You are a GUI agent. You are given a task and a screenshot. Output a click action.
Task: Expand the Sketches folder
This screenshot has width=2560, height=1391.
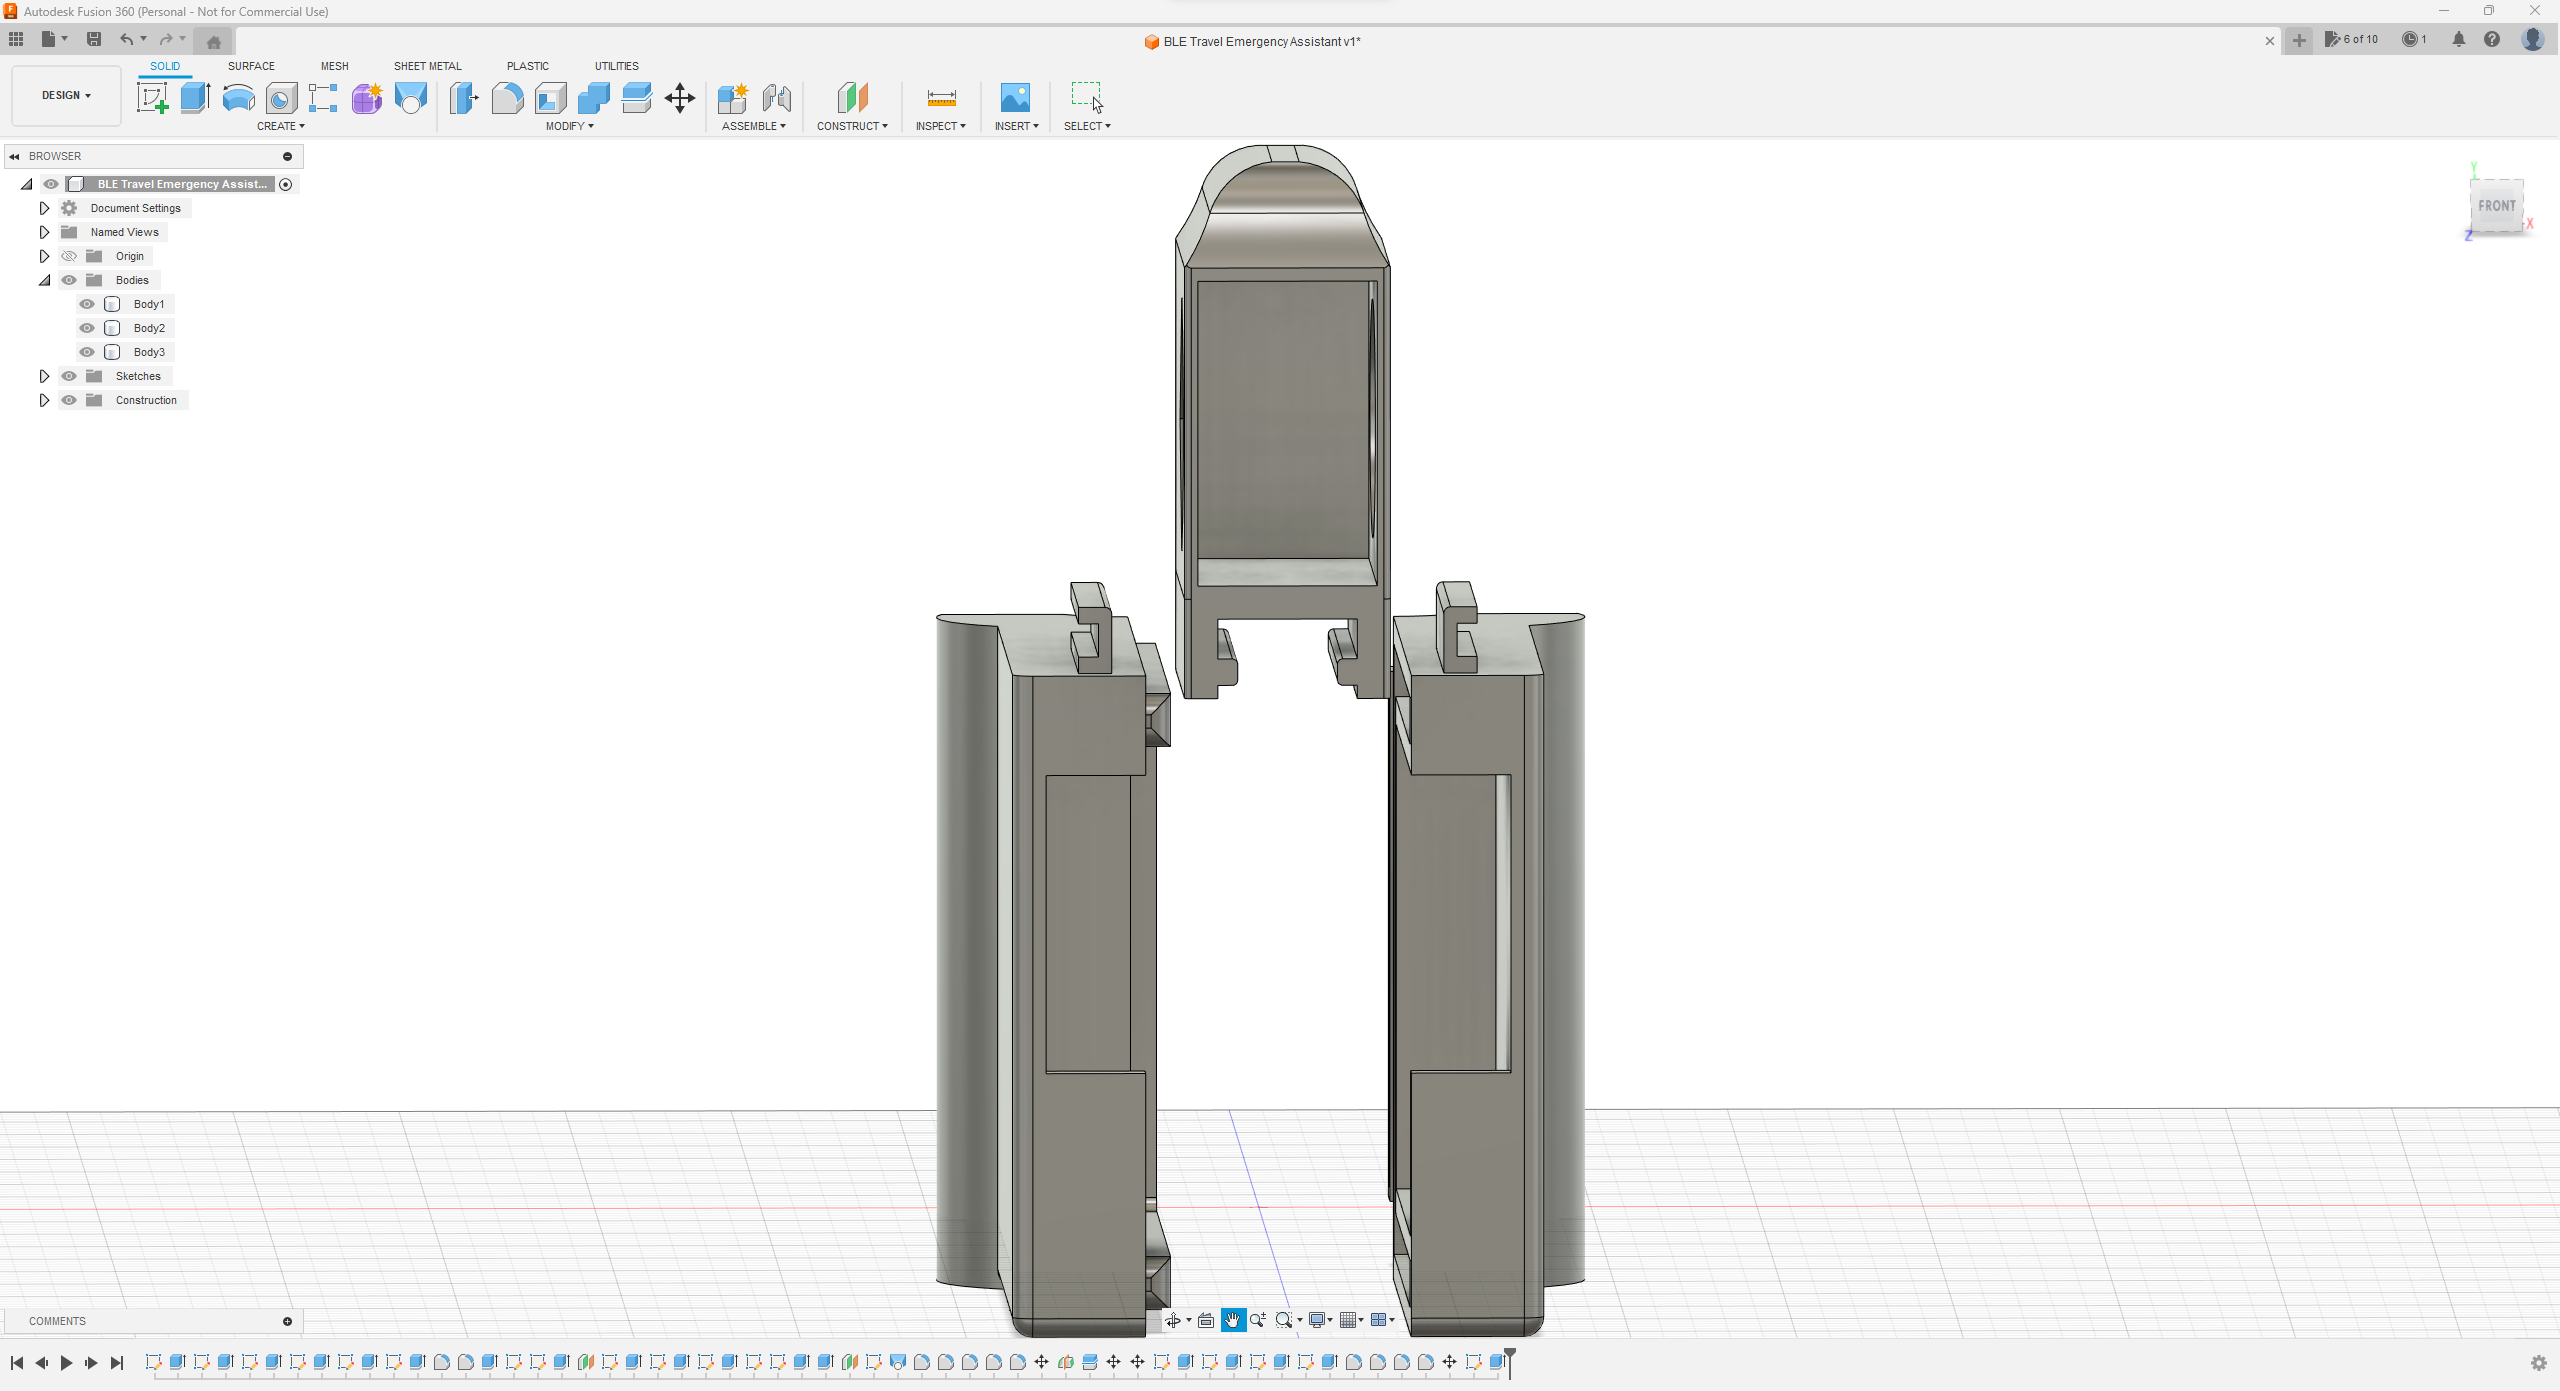[43, 375]
